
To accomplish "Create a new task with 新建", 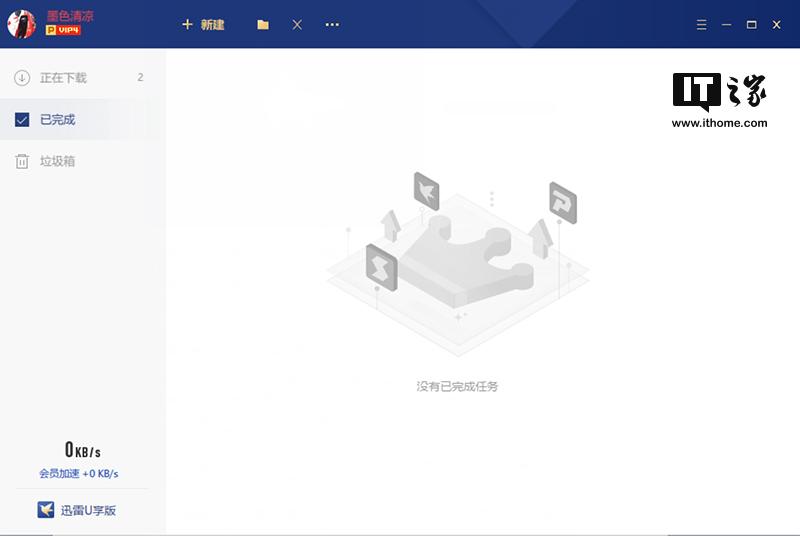I will click(x=203, y=24).
